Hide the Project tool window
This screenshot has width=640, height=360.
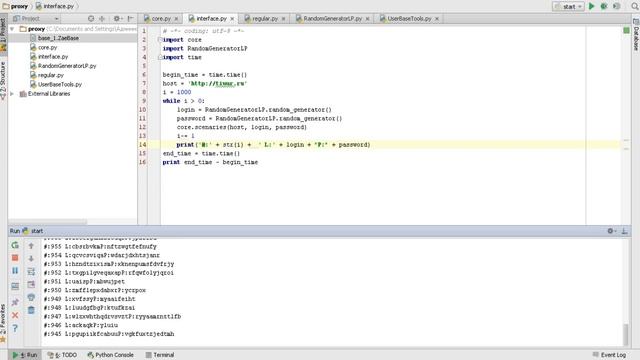coord(131,19)
